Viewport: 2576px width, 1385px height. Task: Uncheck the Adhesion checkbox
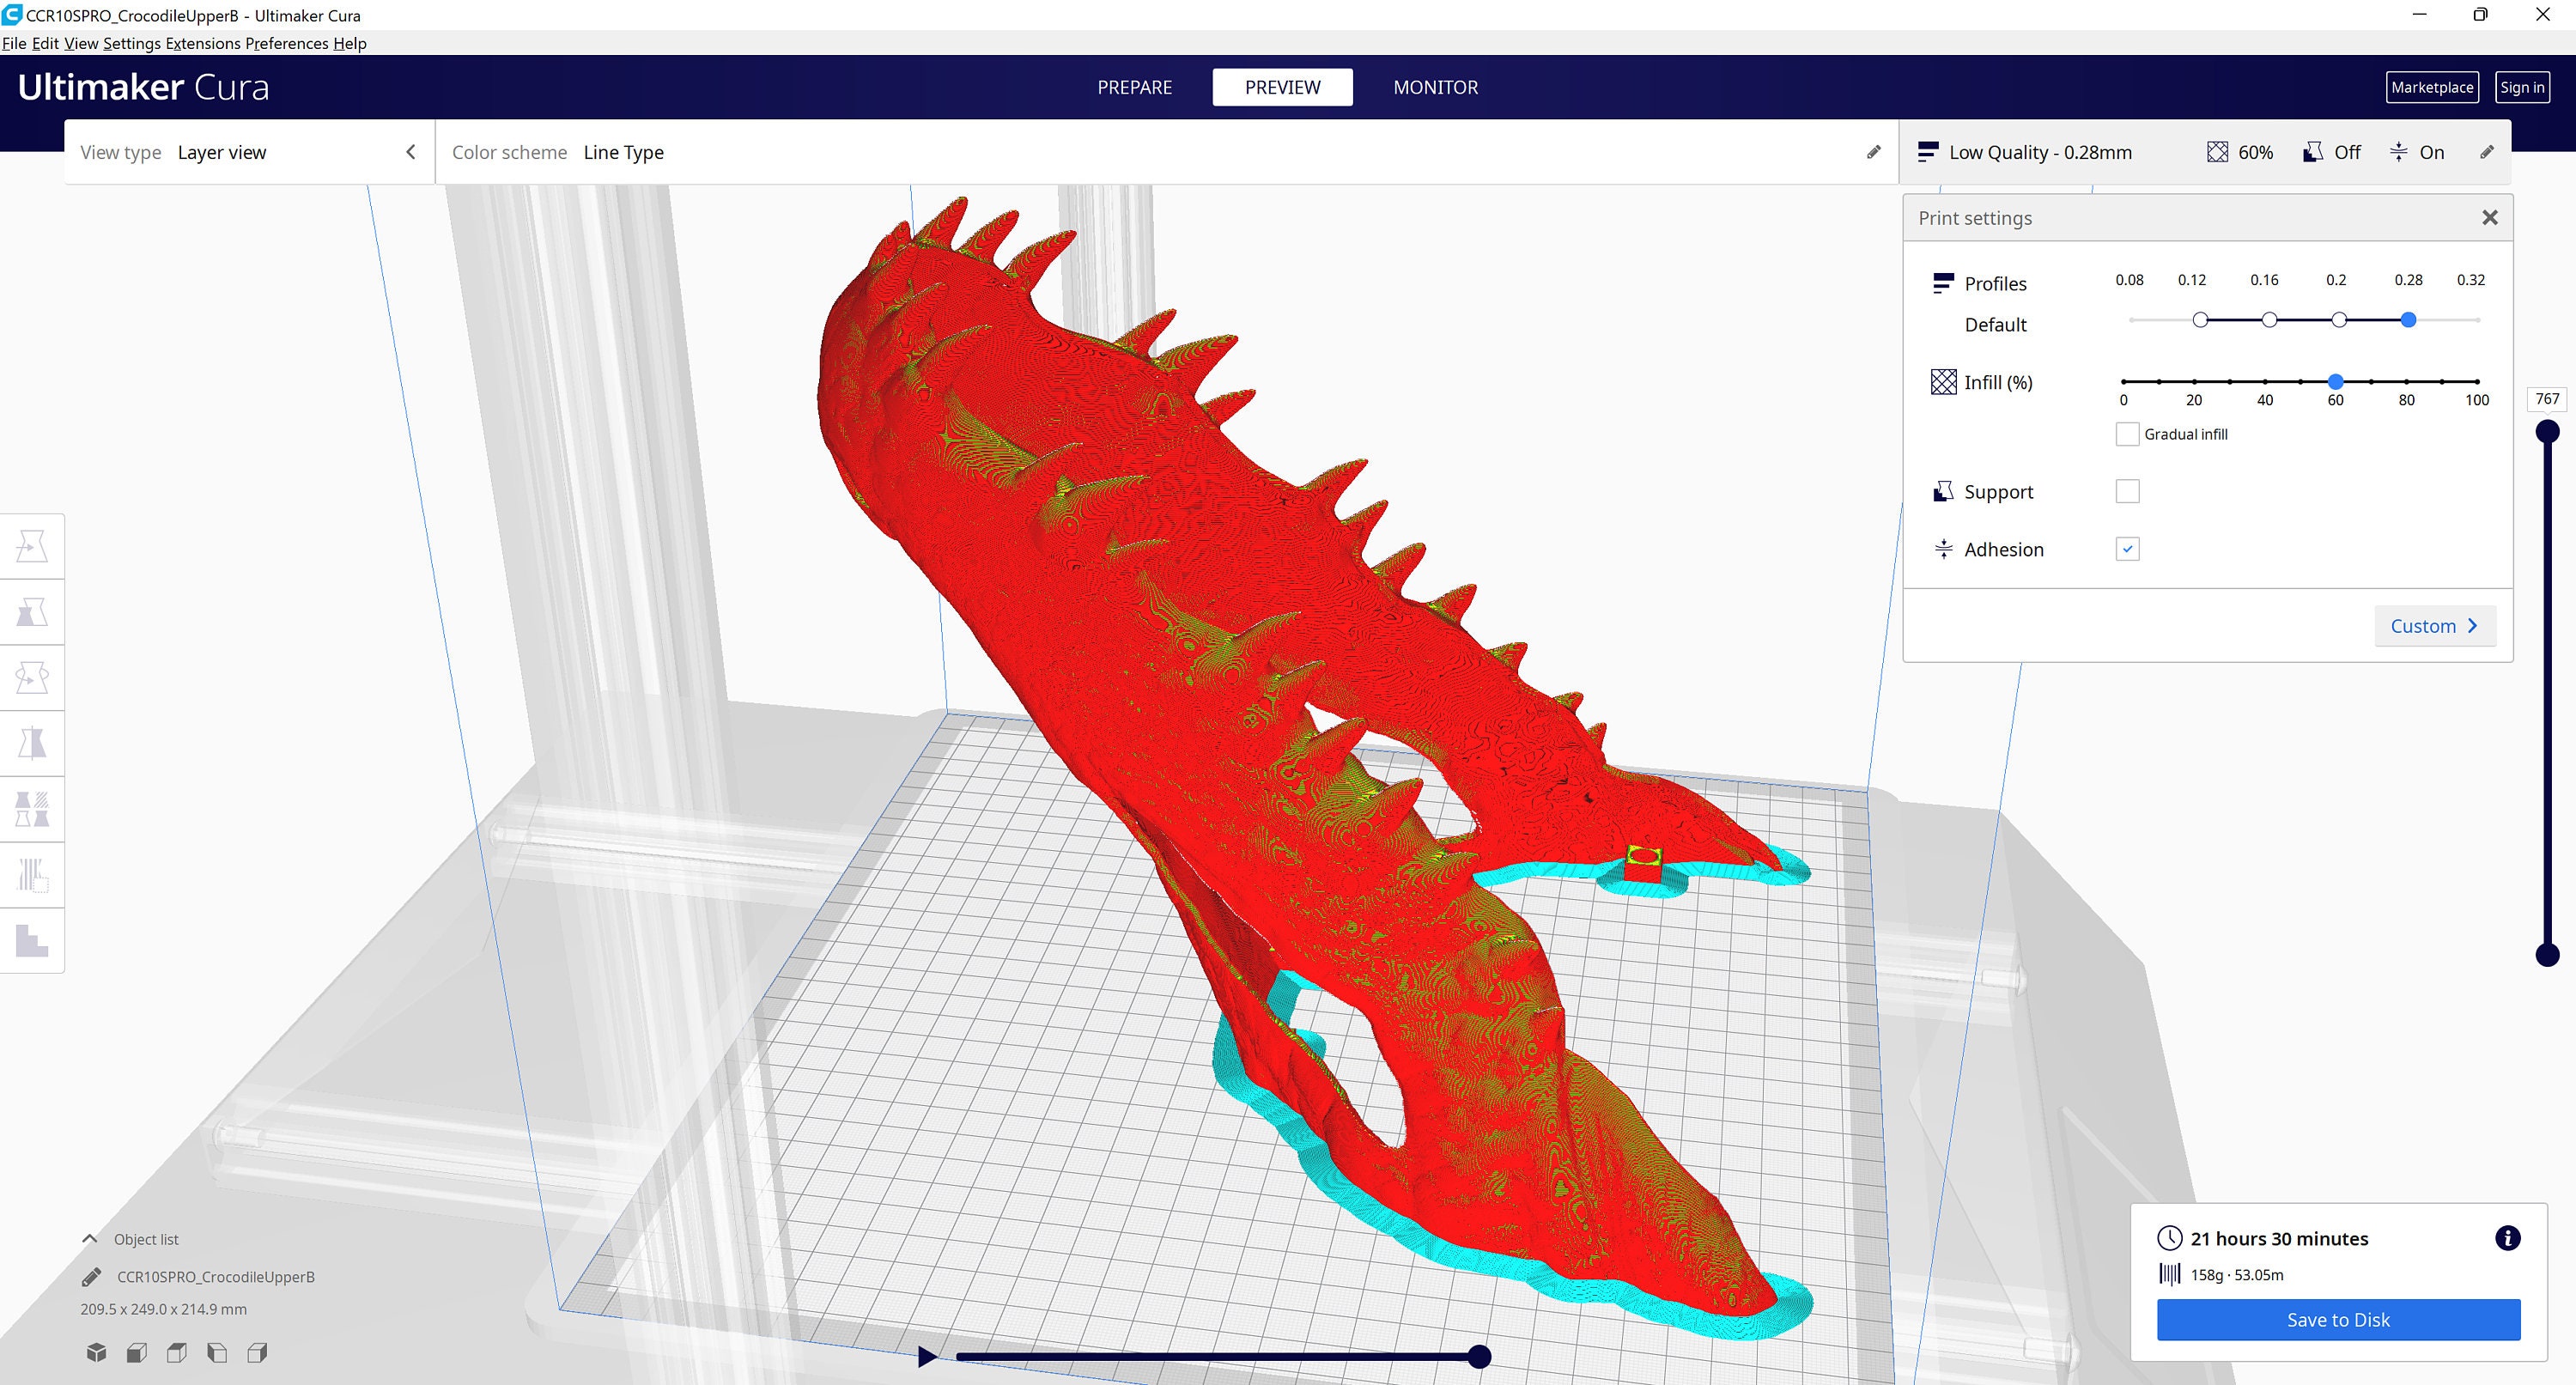(2127, 549)
